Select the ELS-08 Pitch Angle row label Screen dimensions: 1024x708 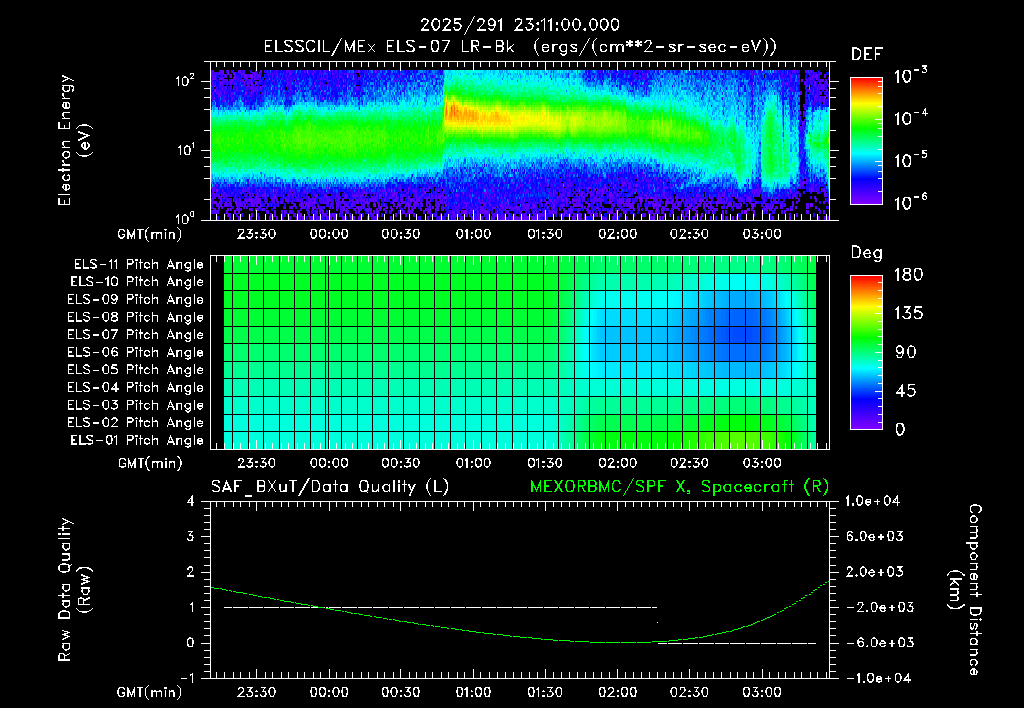(136, 317)
